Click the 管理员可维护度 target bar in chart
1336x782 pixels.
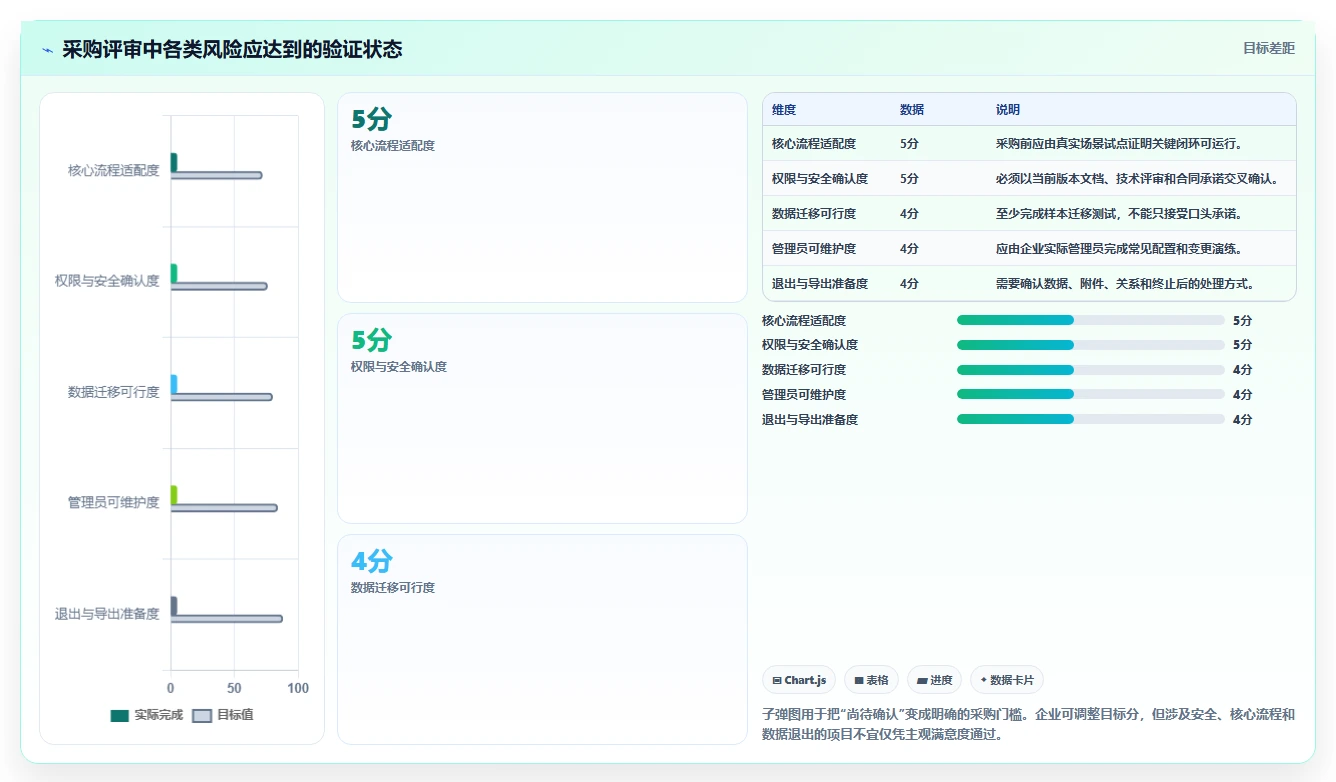[224, 508]
